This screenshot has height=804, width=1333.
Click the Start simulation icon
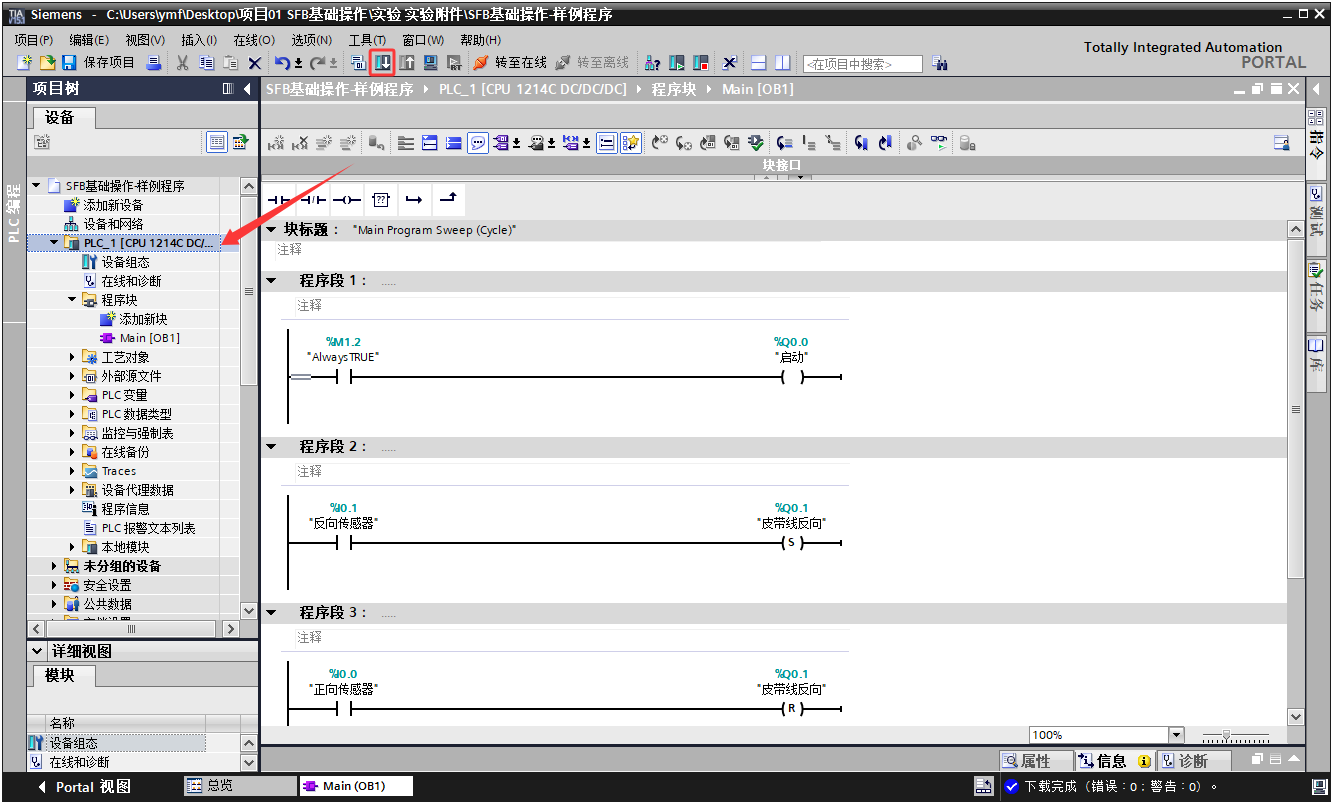tap(431, 63)
